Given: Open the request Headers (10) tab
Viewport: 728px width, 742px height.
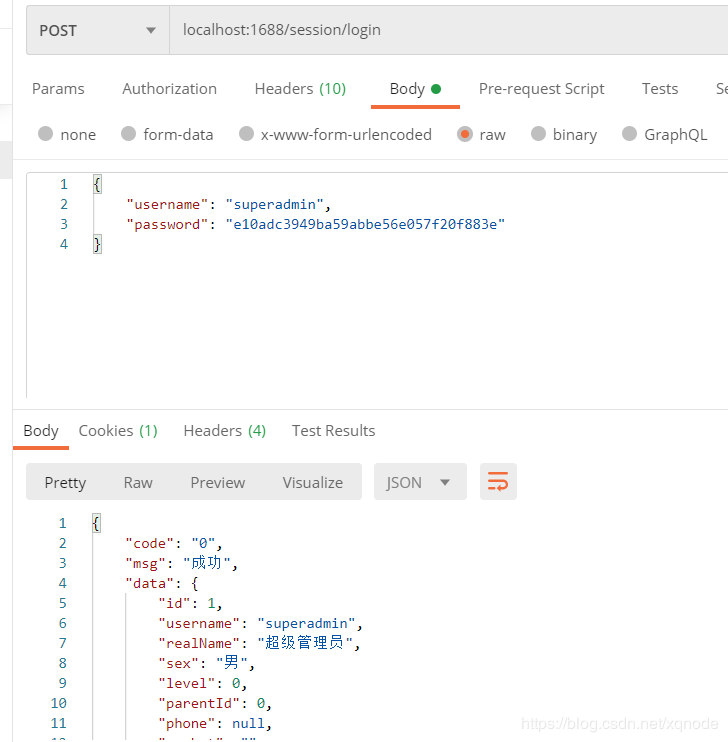Looking at the screenshot, I should coord(300,88).
